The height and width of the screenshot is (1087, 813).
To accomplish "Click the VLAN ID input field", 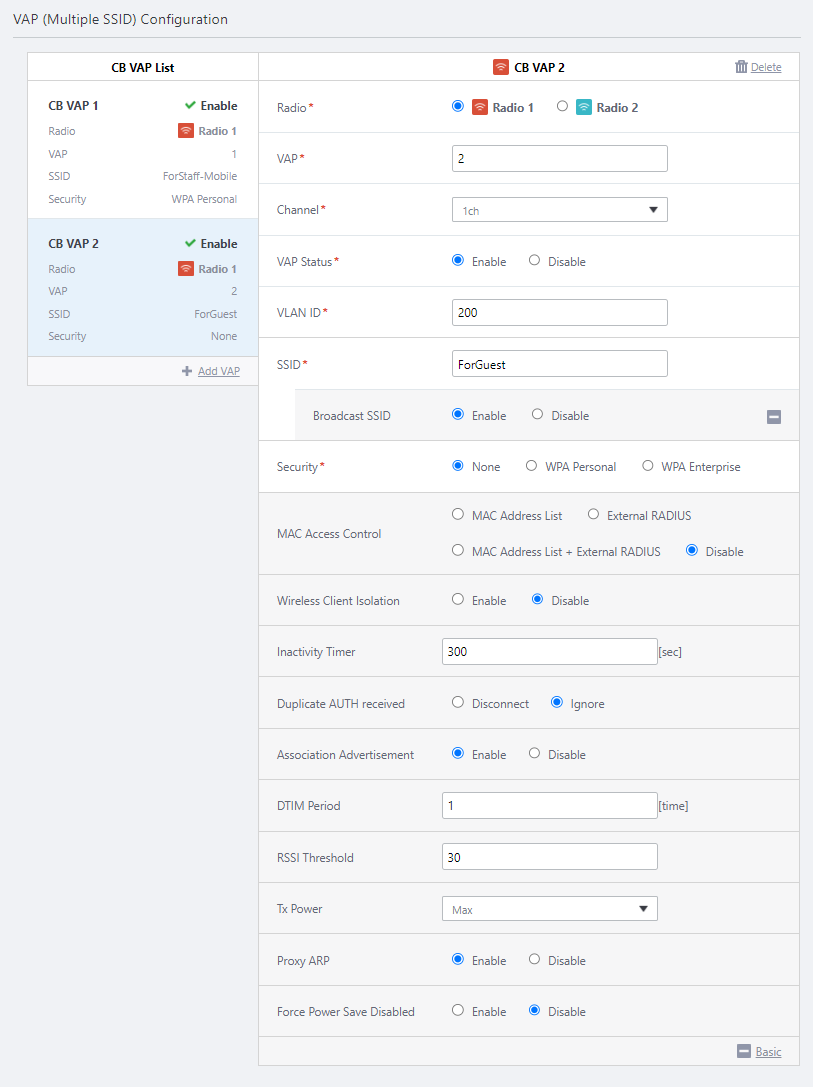I will [x=559, y=313].
